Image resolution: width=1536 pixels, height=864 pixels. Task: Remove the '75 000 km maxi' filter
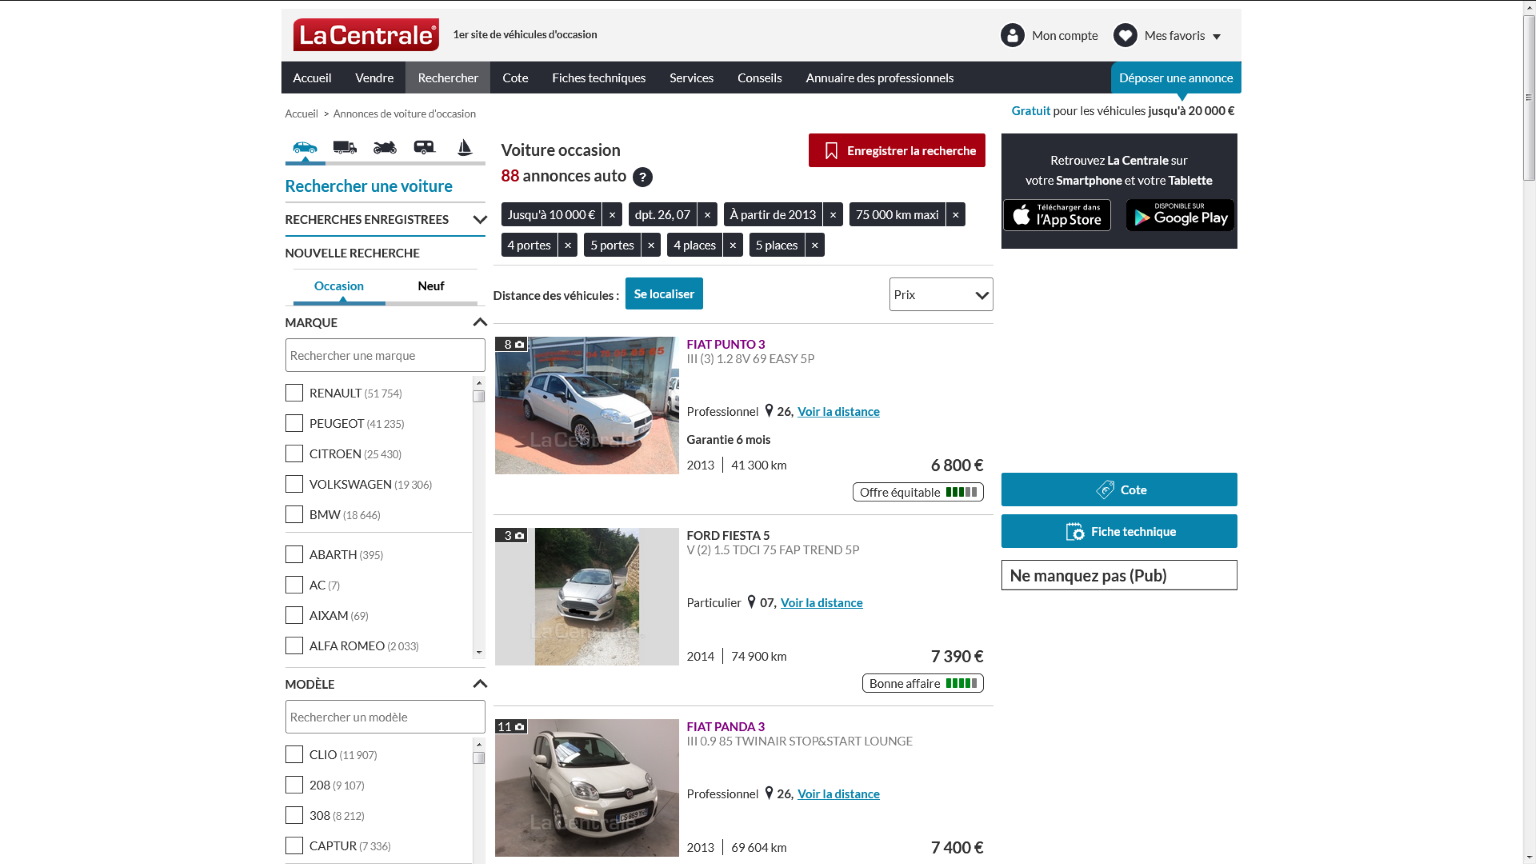coord(955,215)
